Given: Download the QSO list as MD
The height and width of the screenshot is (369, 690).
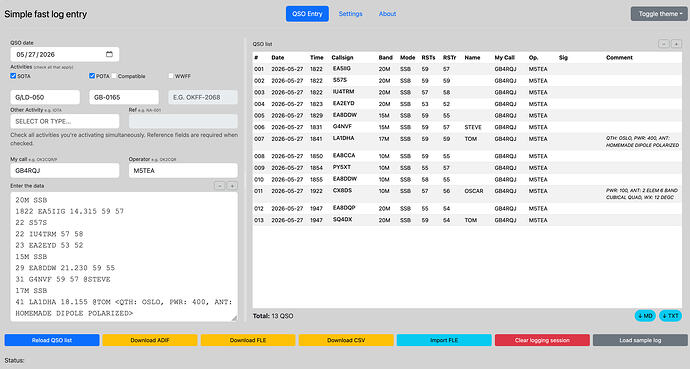Looking at the screenshot, I should (645, 316).
